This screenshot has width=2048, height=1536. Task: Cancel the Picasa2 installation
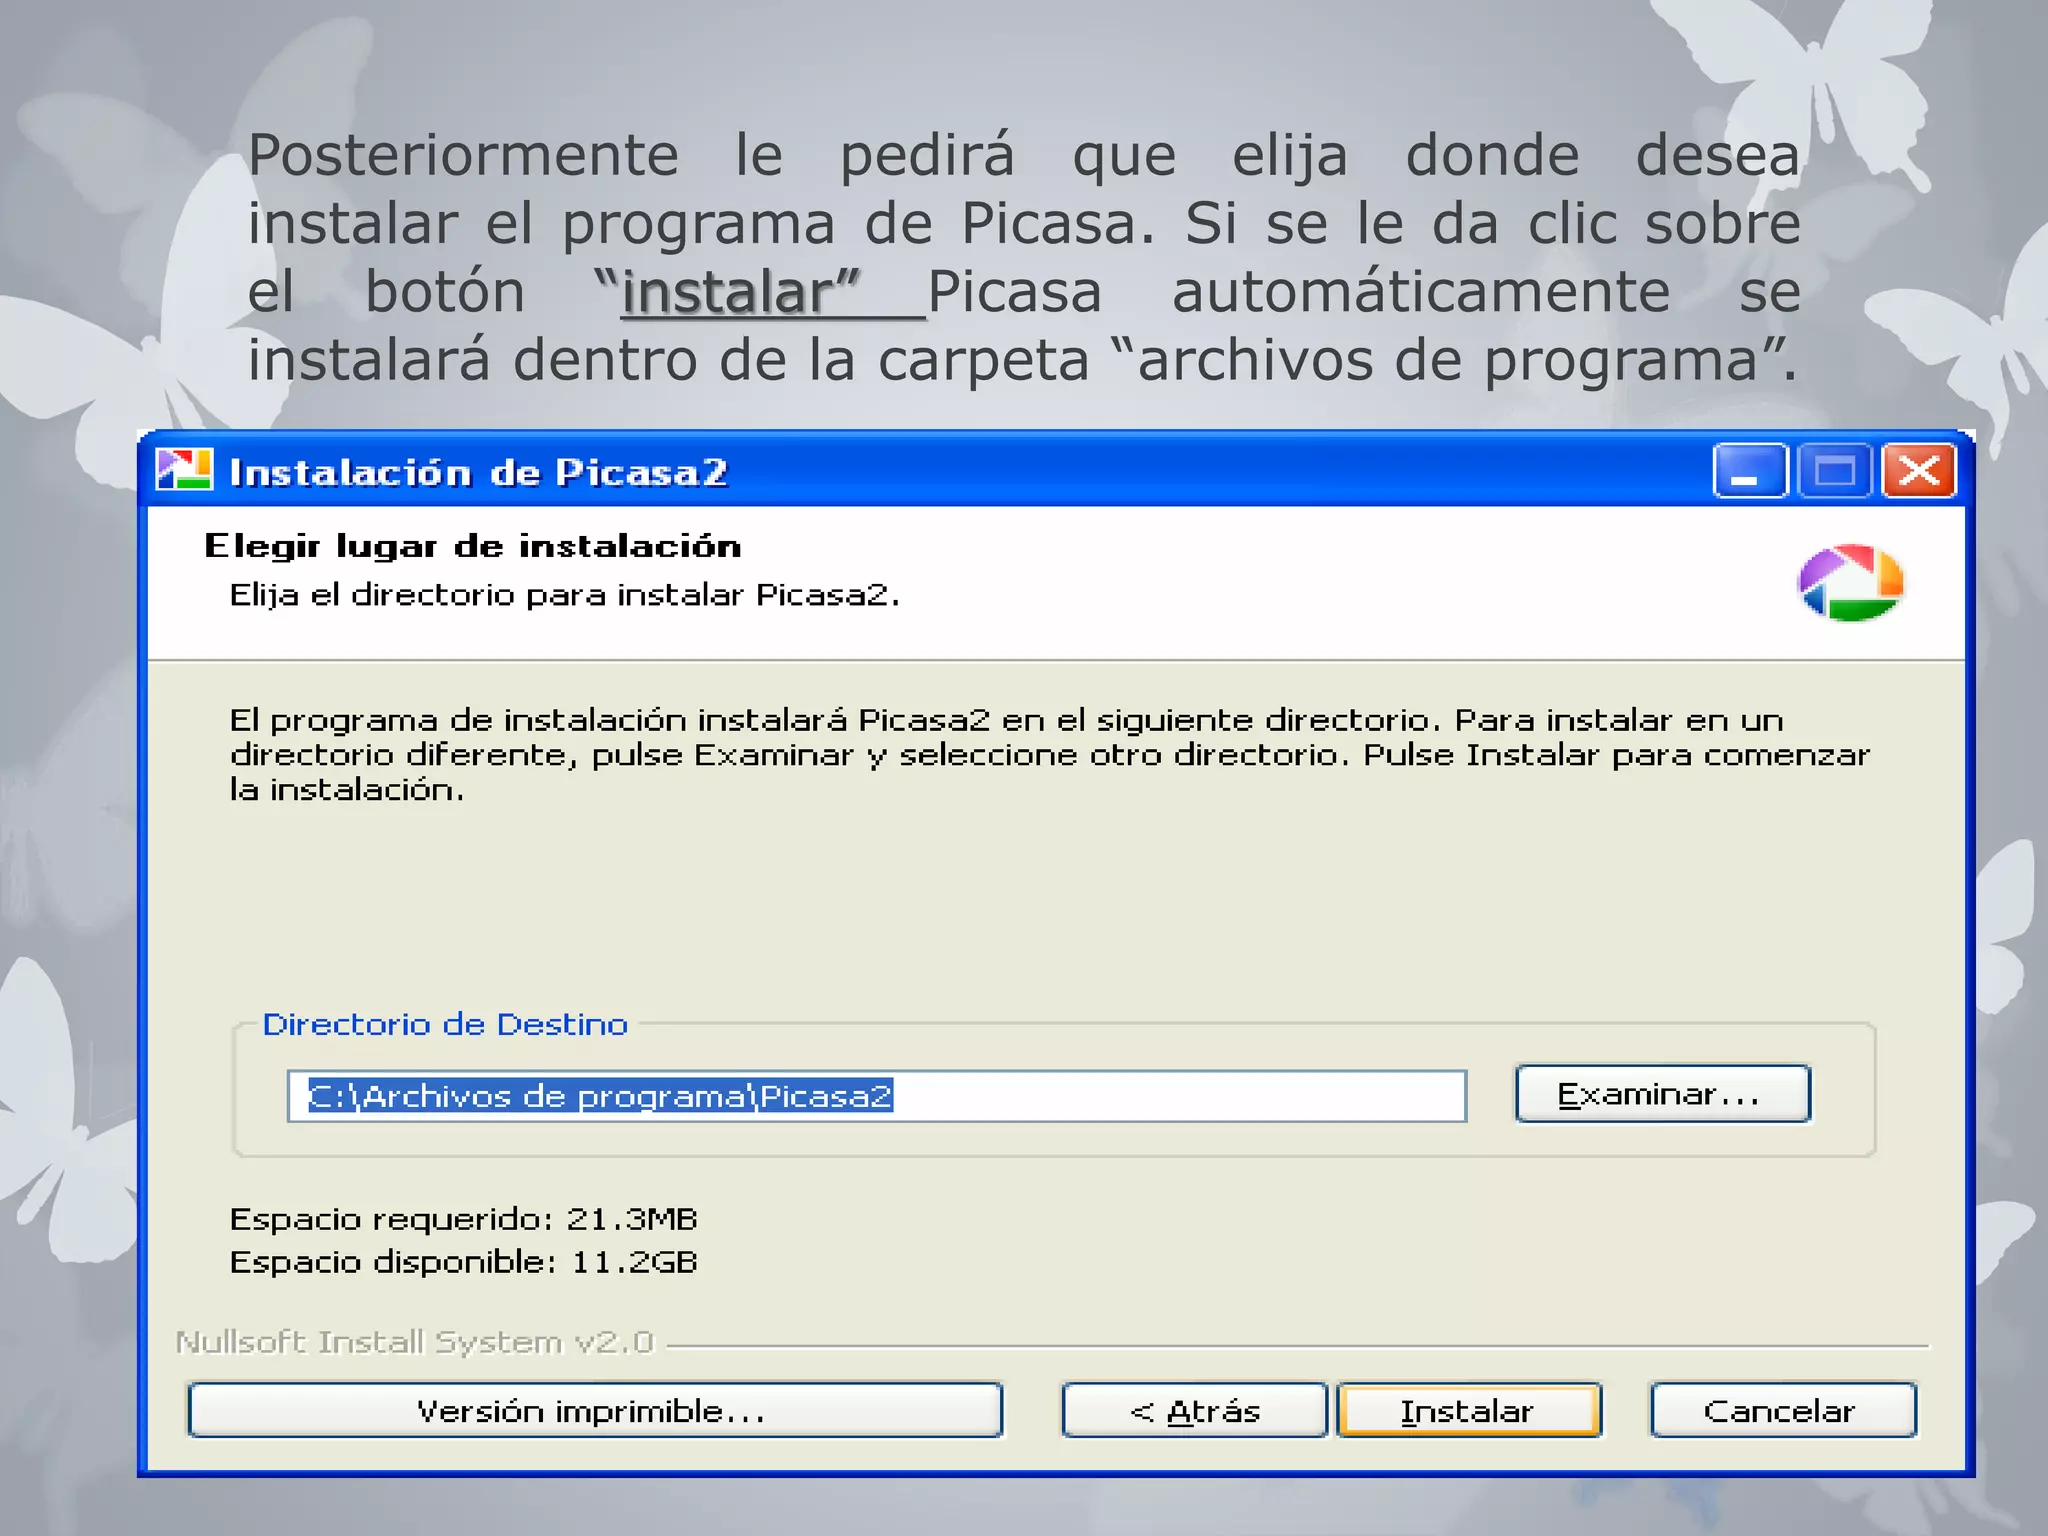click(x=1782, y=1411)
